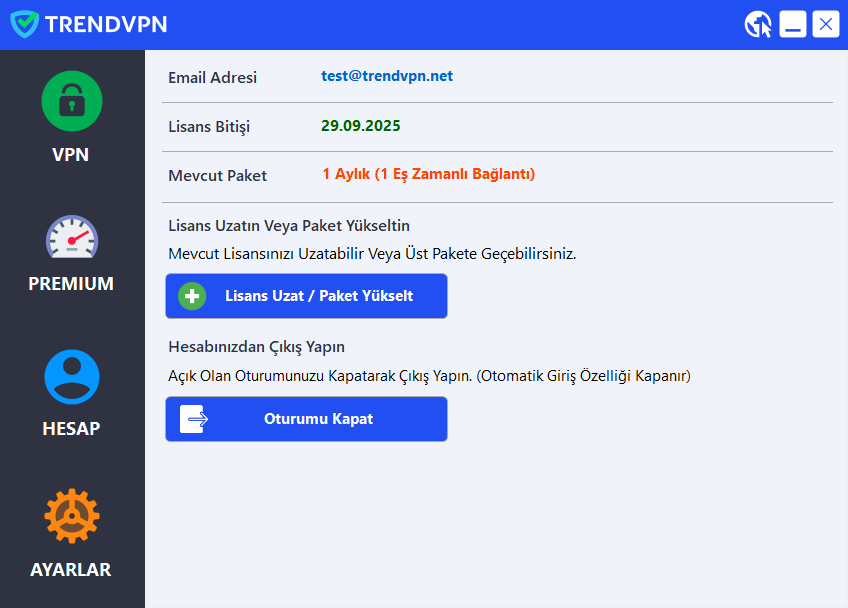Select the HESAP sidebar label
This screenshot has width=848, height=608.
tap(71, 429)
